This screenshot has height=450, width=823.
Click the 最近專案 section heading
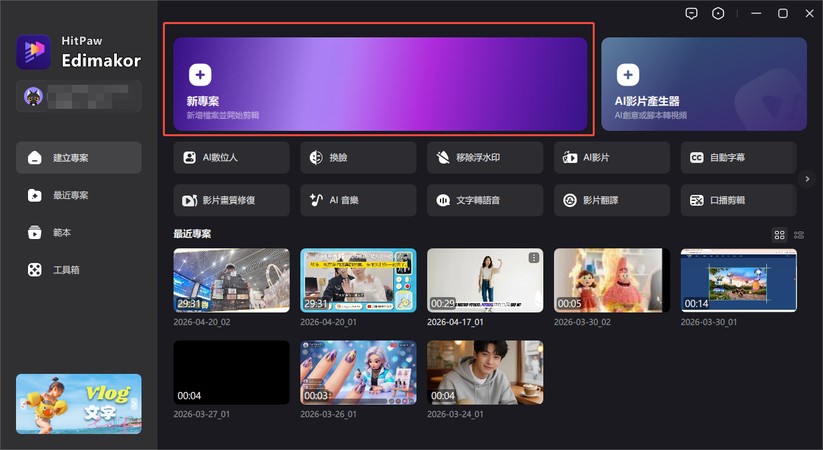tap(192, 234)
